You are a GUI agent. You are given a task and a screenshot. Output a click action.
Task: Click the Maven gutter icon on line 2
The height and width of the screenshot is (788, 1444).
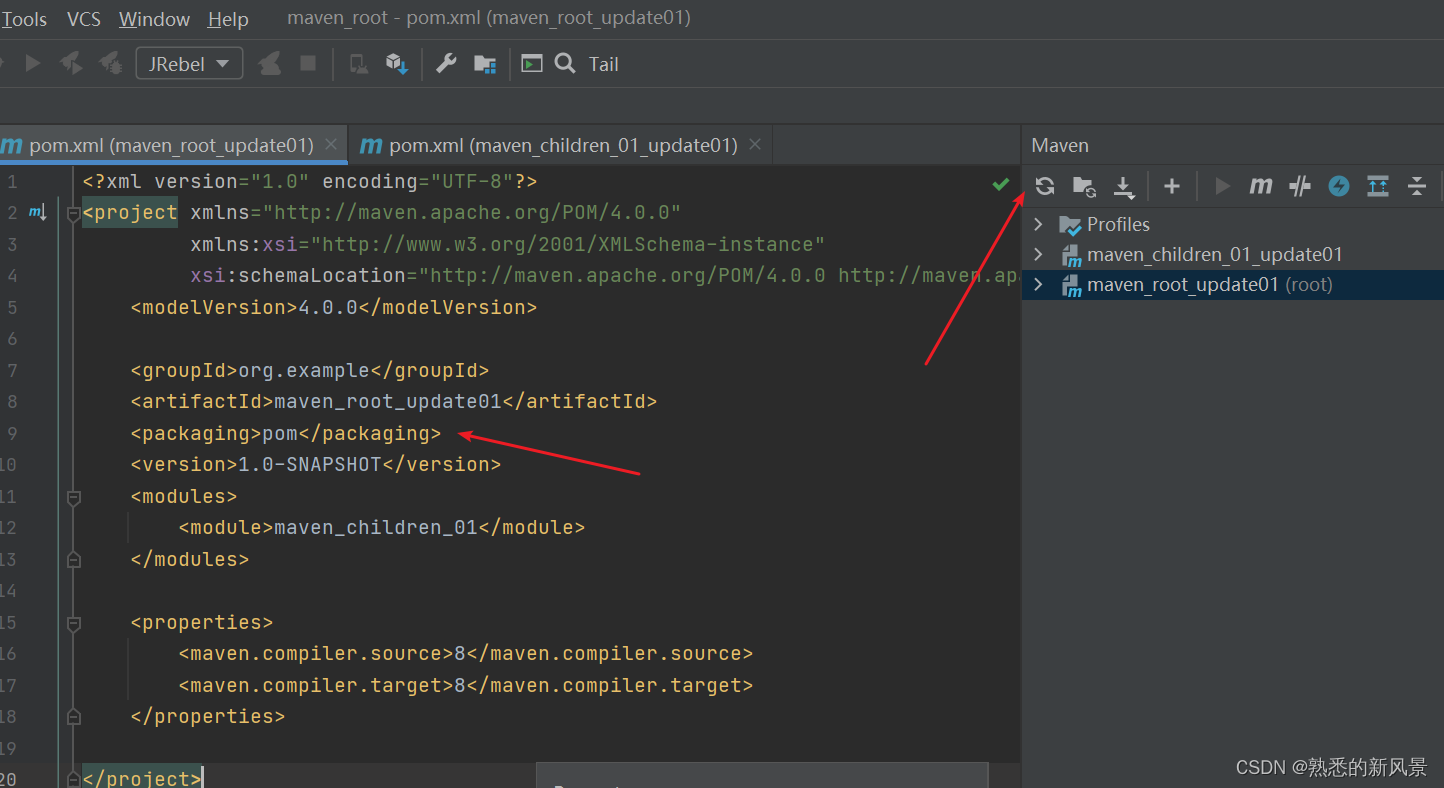click(38, 212)
